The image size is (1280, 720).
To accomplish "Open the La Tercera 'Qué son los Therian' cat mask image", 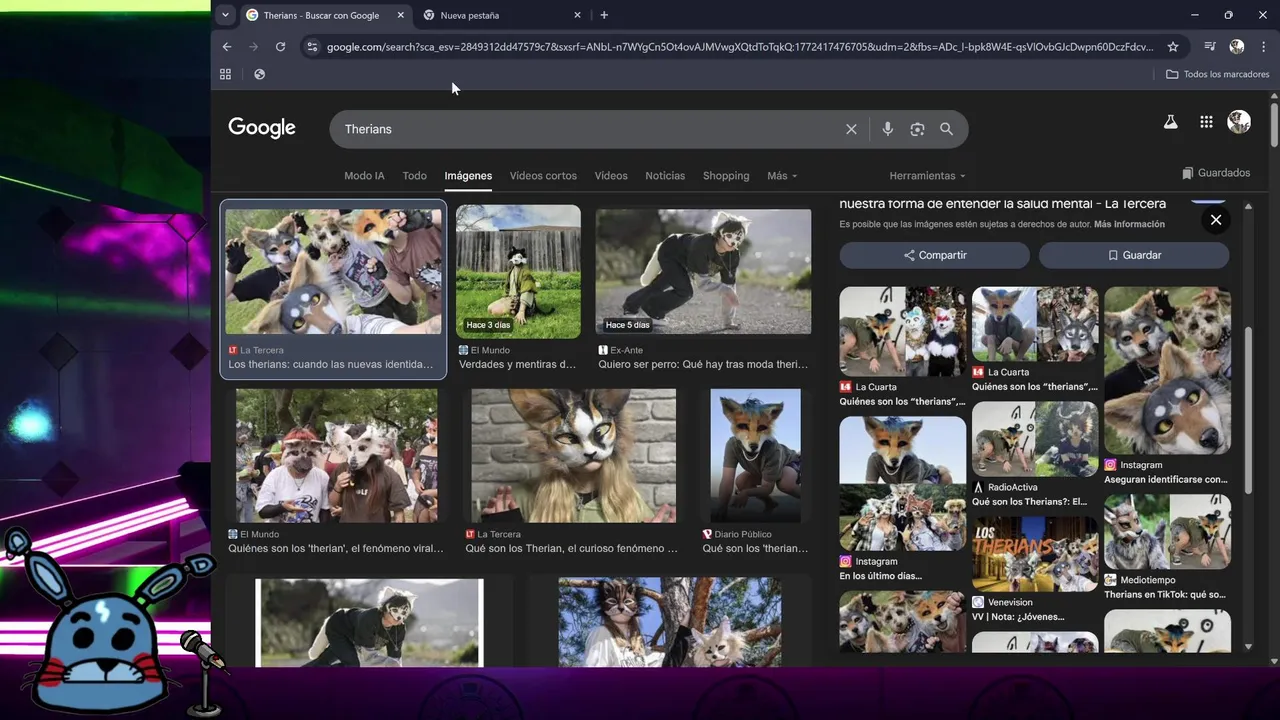I will (573, 456).
